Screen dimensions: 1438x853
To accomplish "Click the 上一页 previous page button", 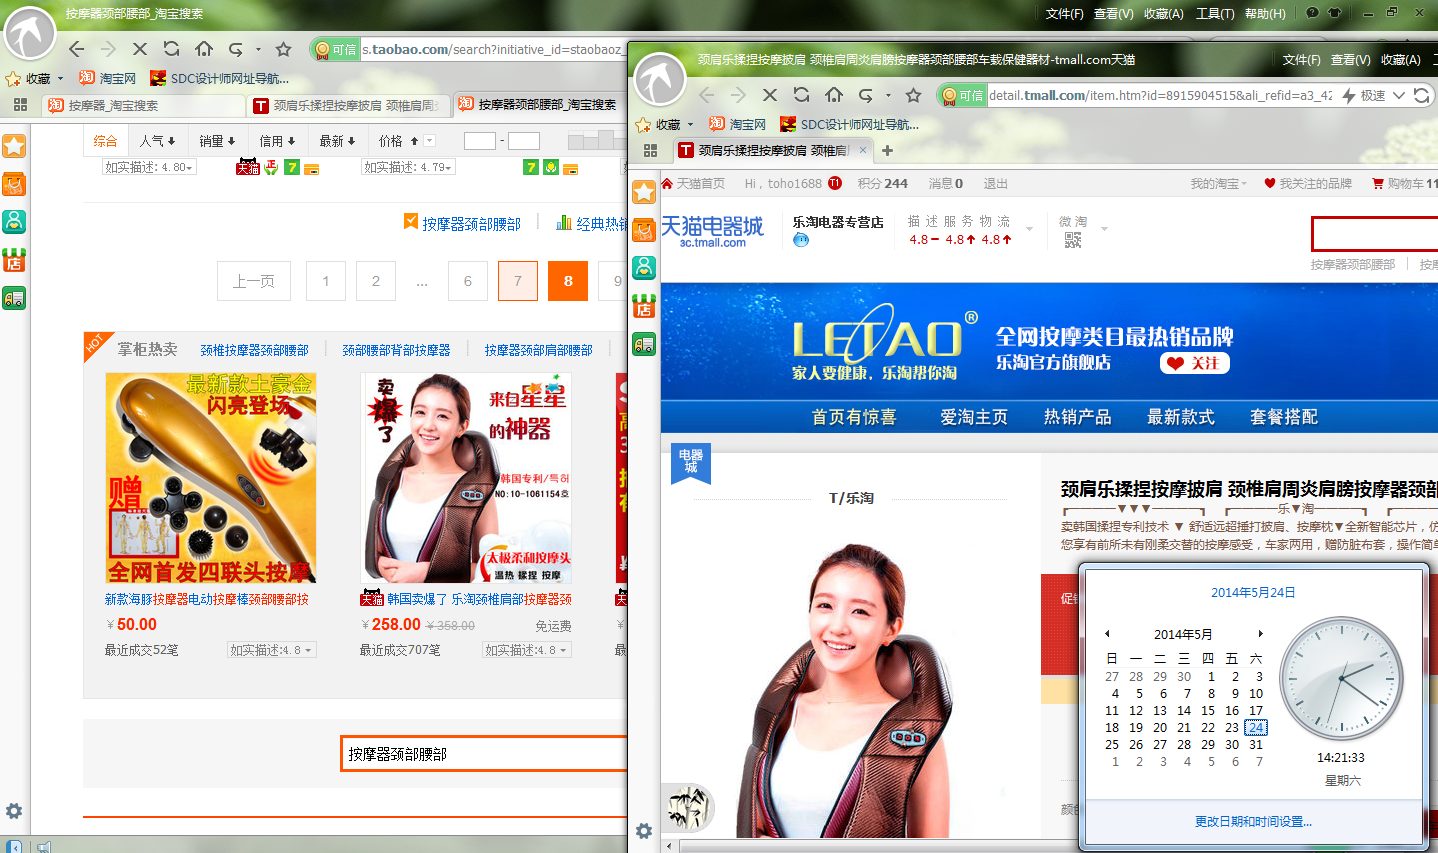I will pos(254,281).
